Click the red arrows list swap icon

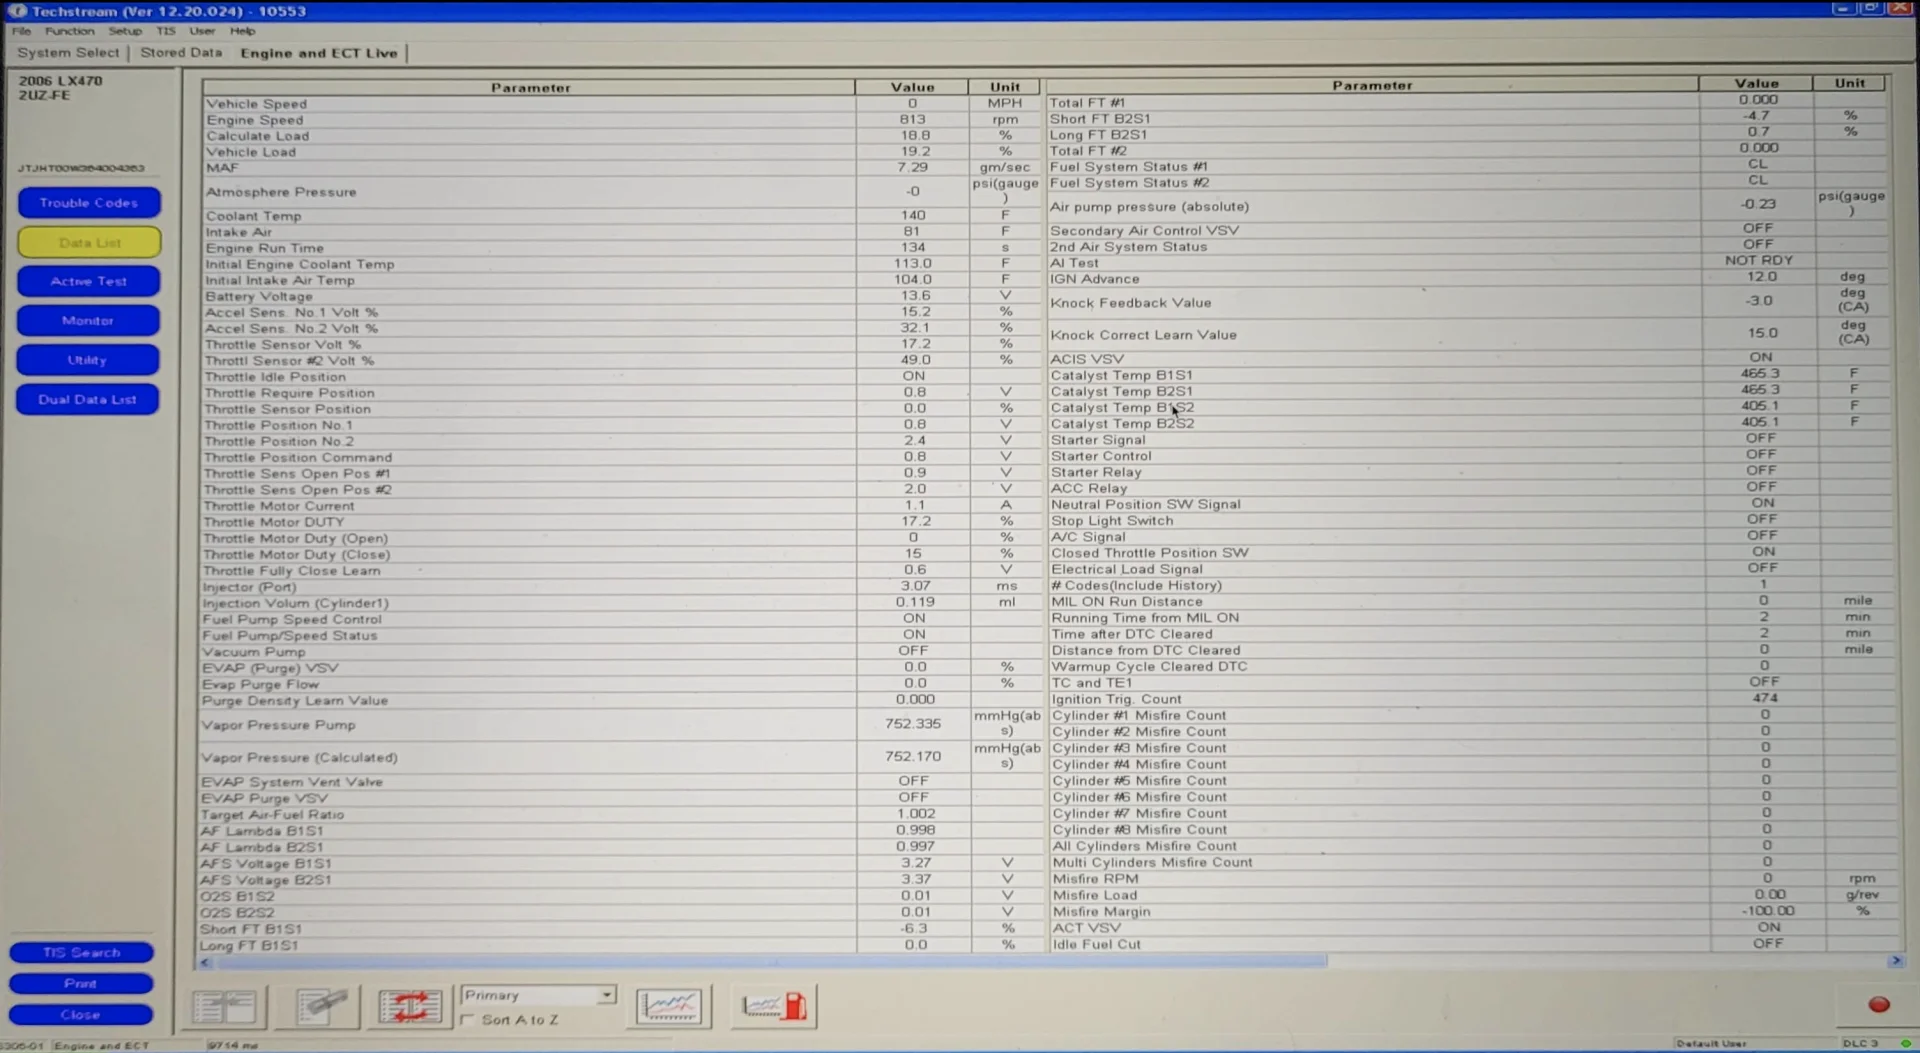pyautogui.click(x=409, y=1006)
